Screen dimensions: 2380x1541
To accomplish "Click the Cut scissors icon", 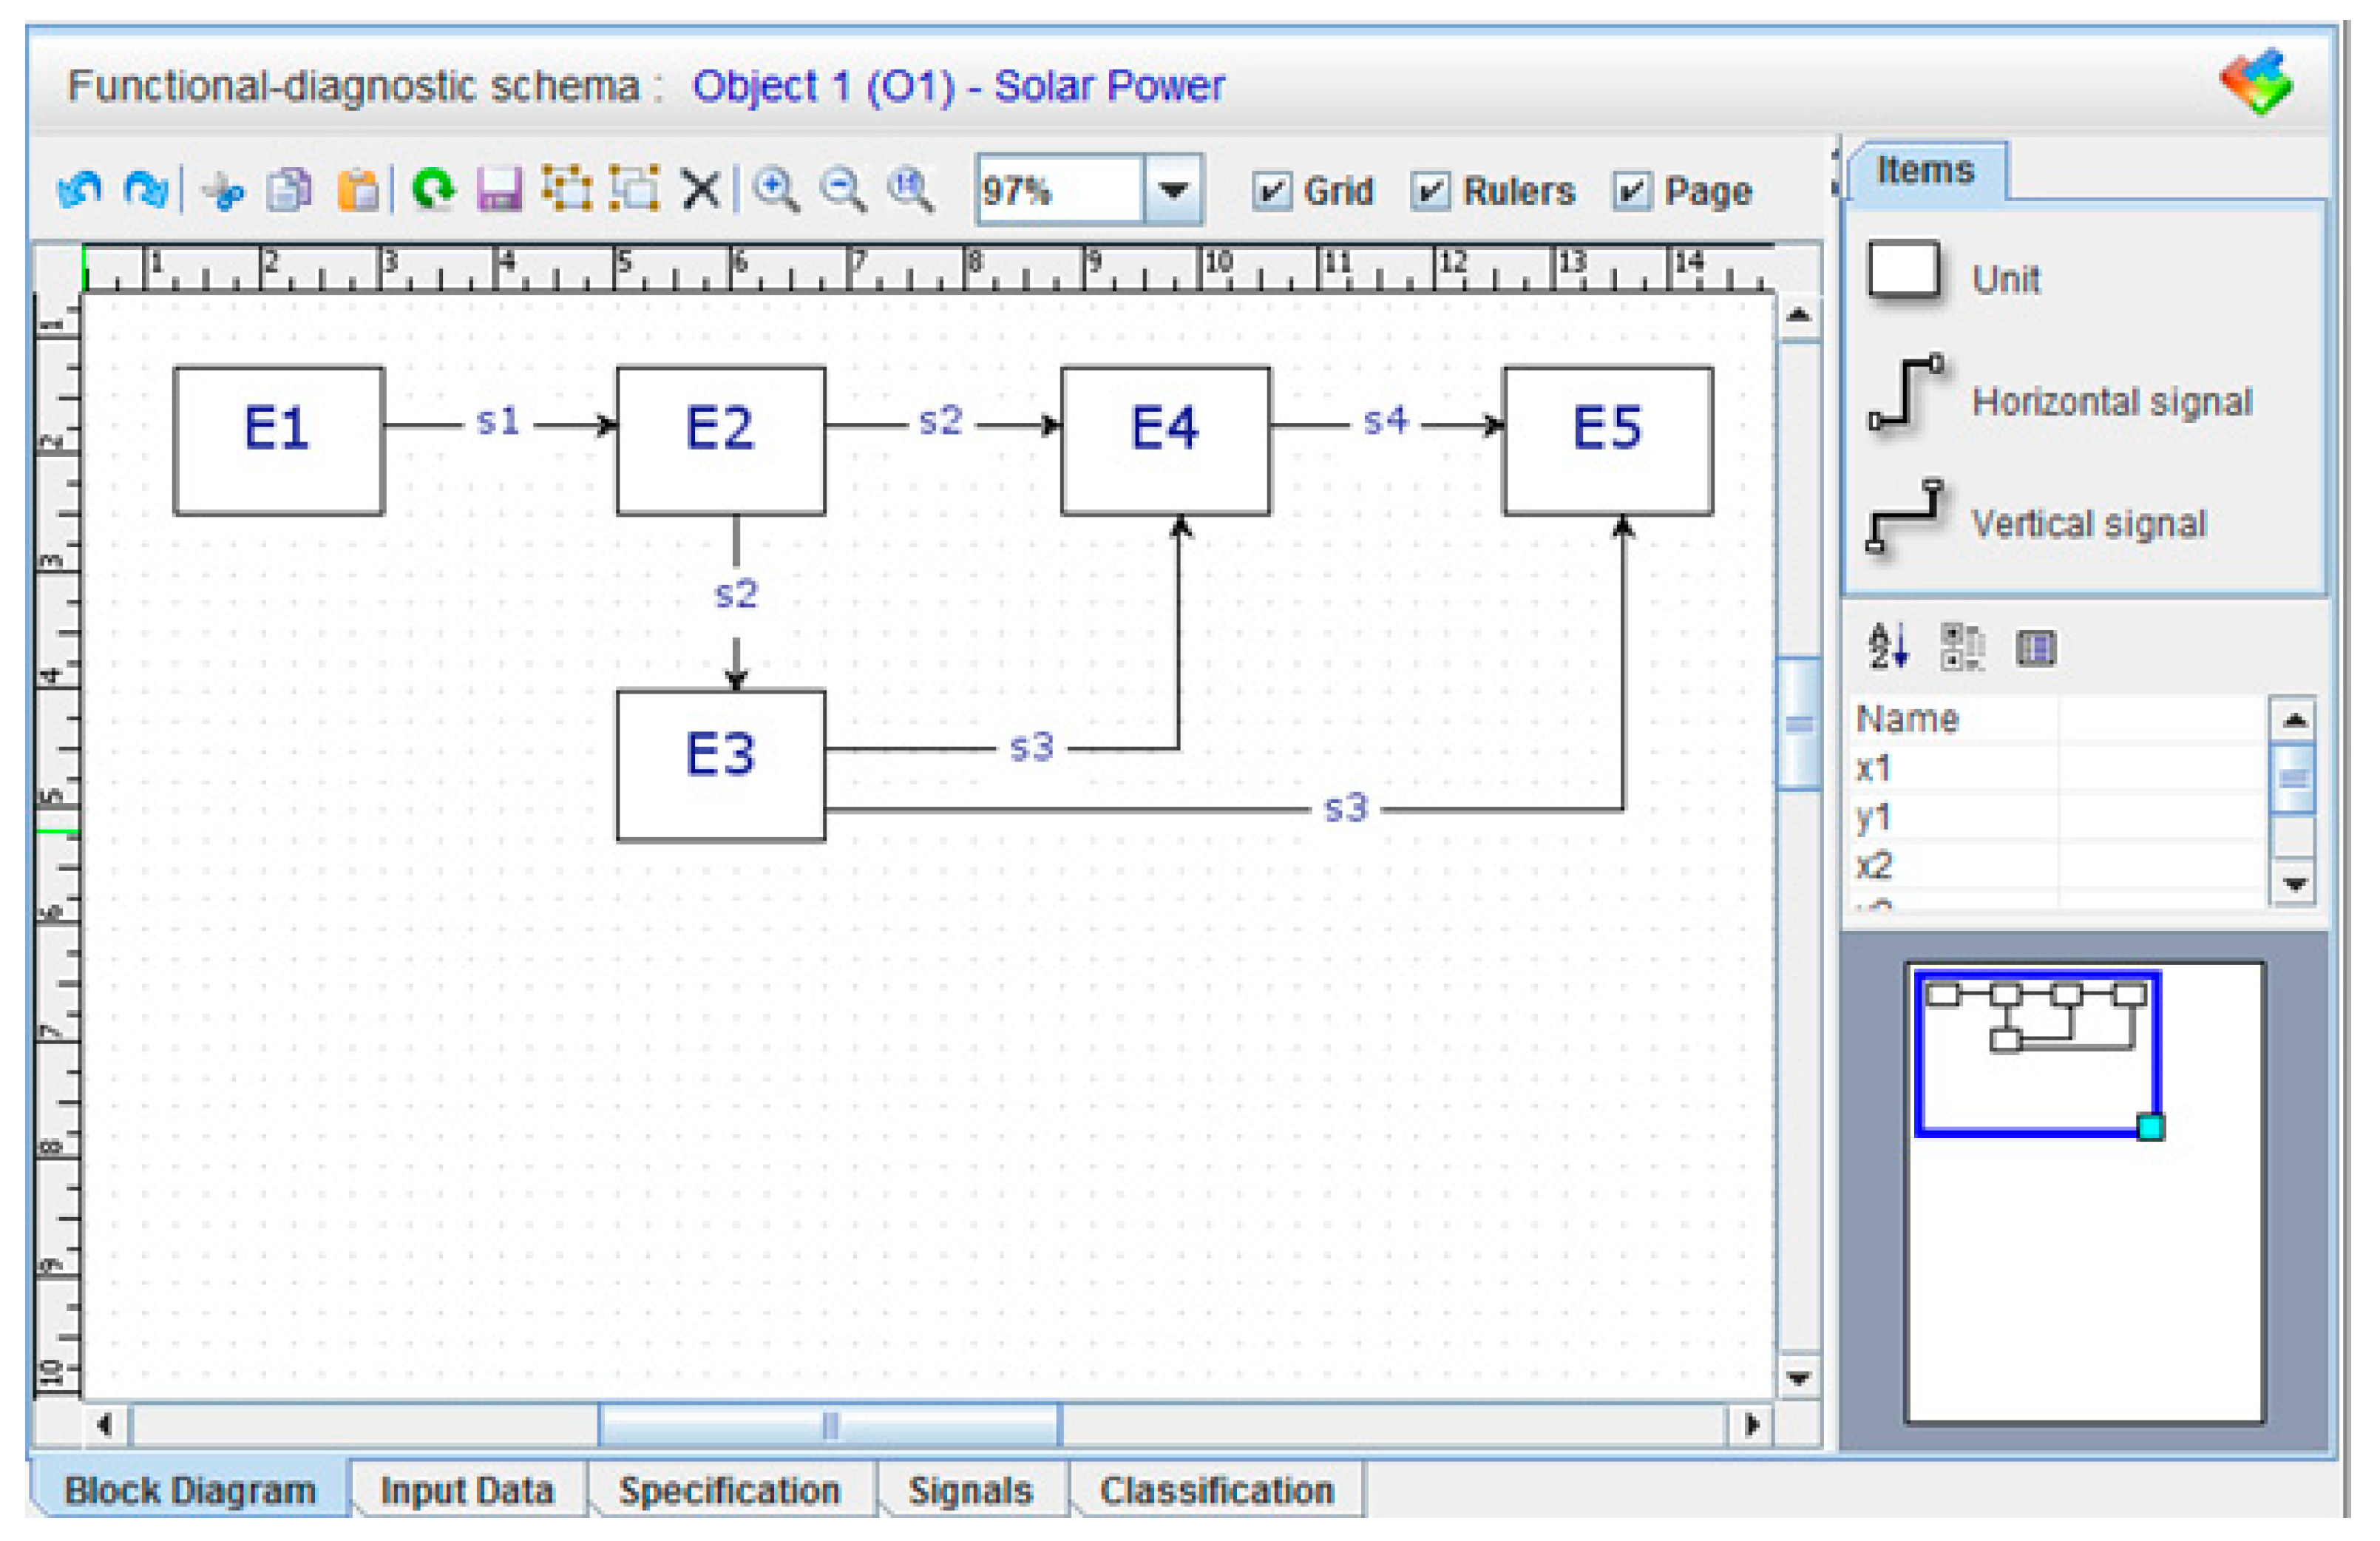I will [x=223, y=190].
